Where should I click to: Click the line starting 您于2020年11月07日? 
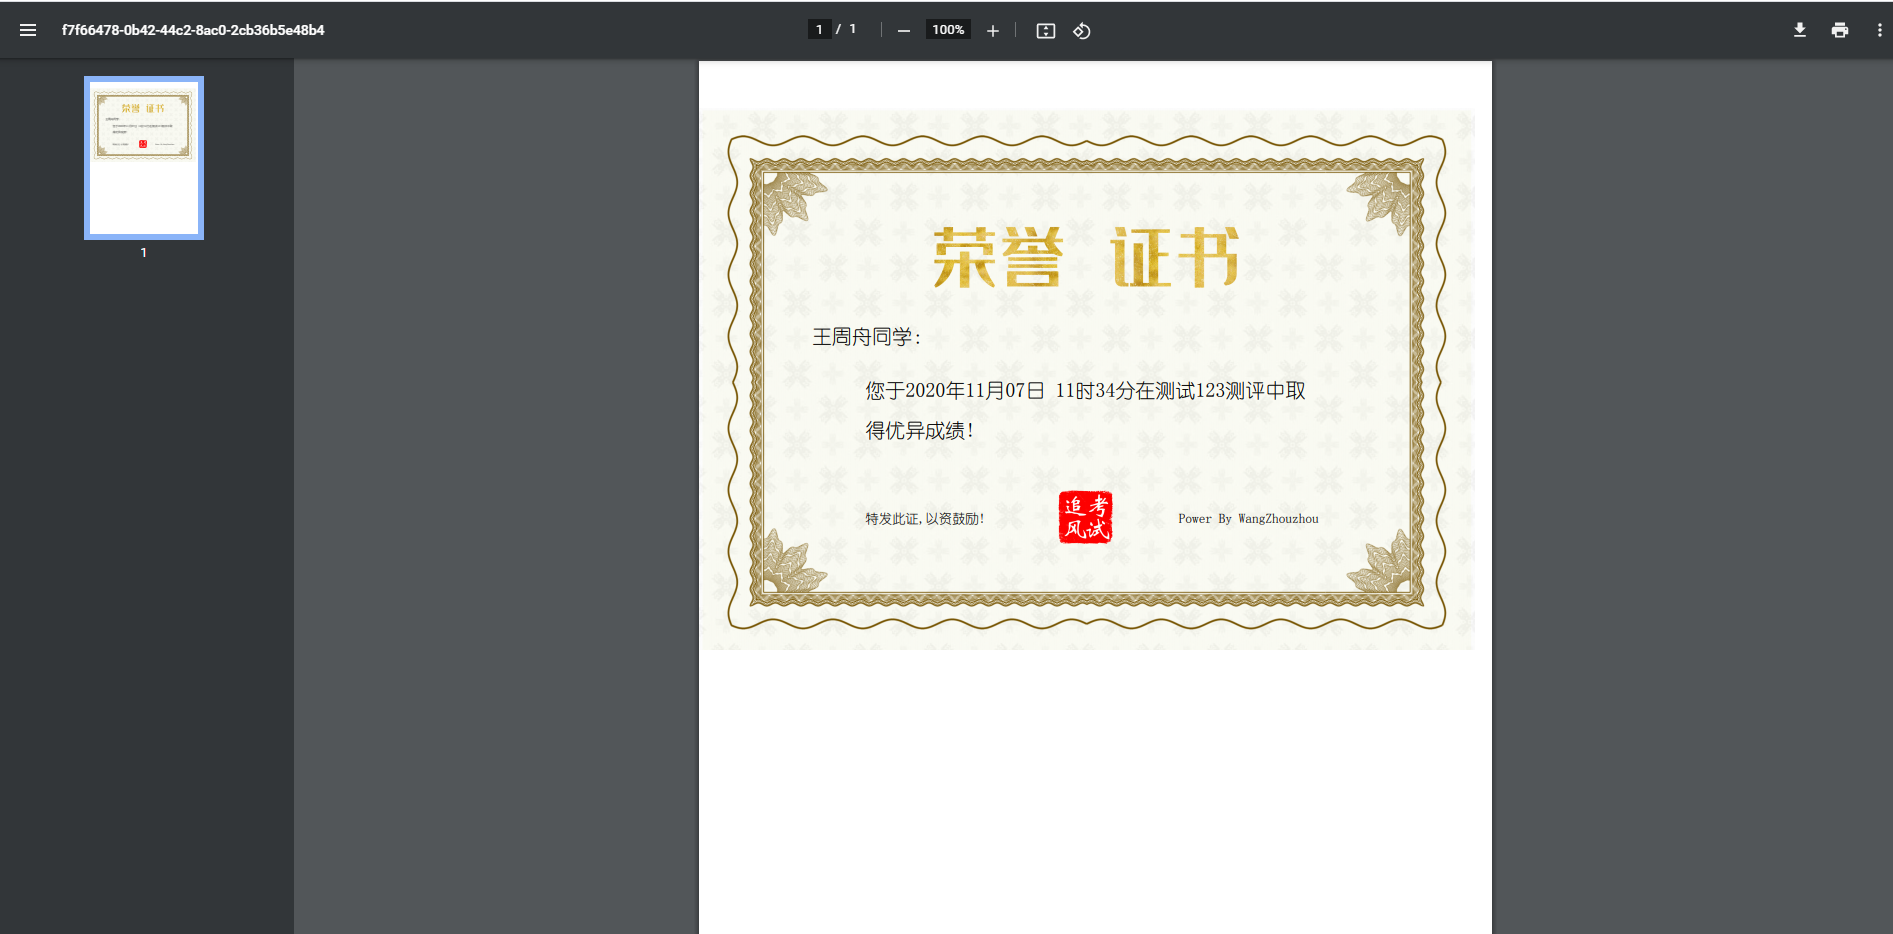coord(1085,391)
